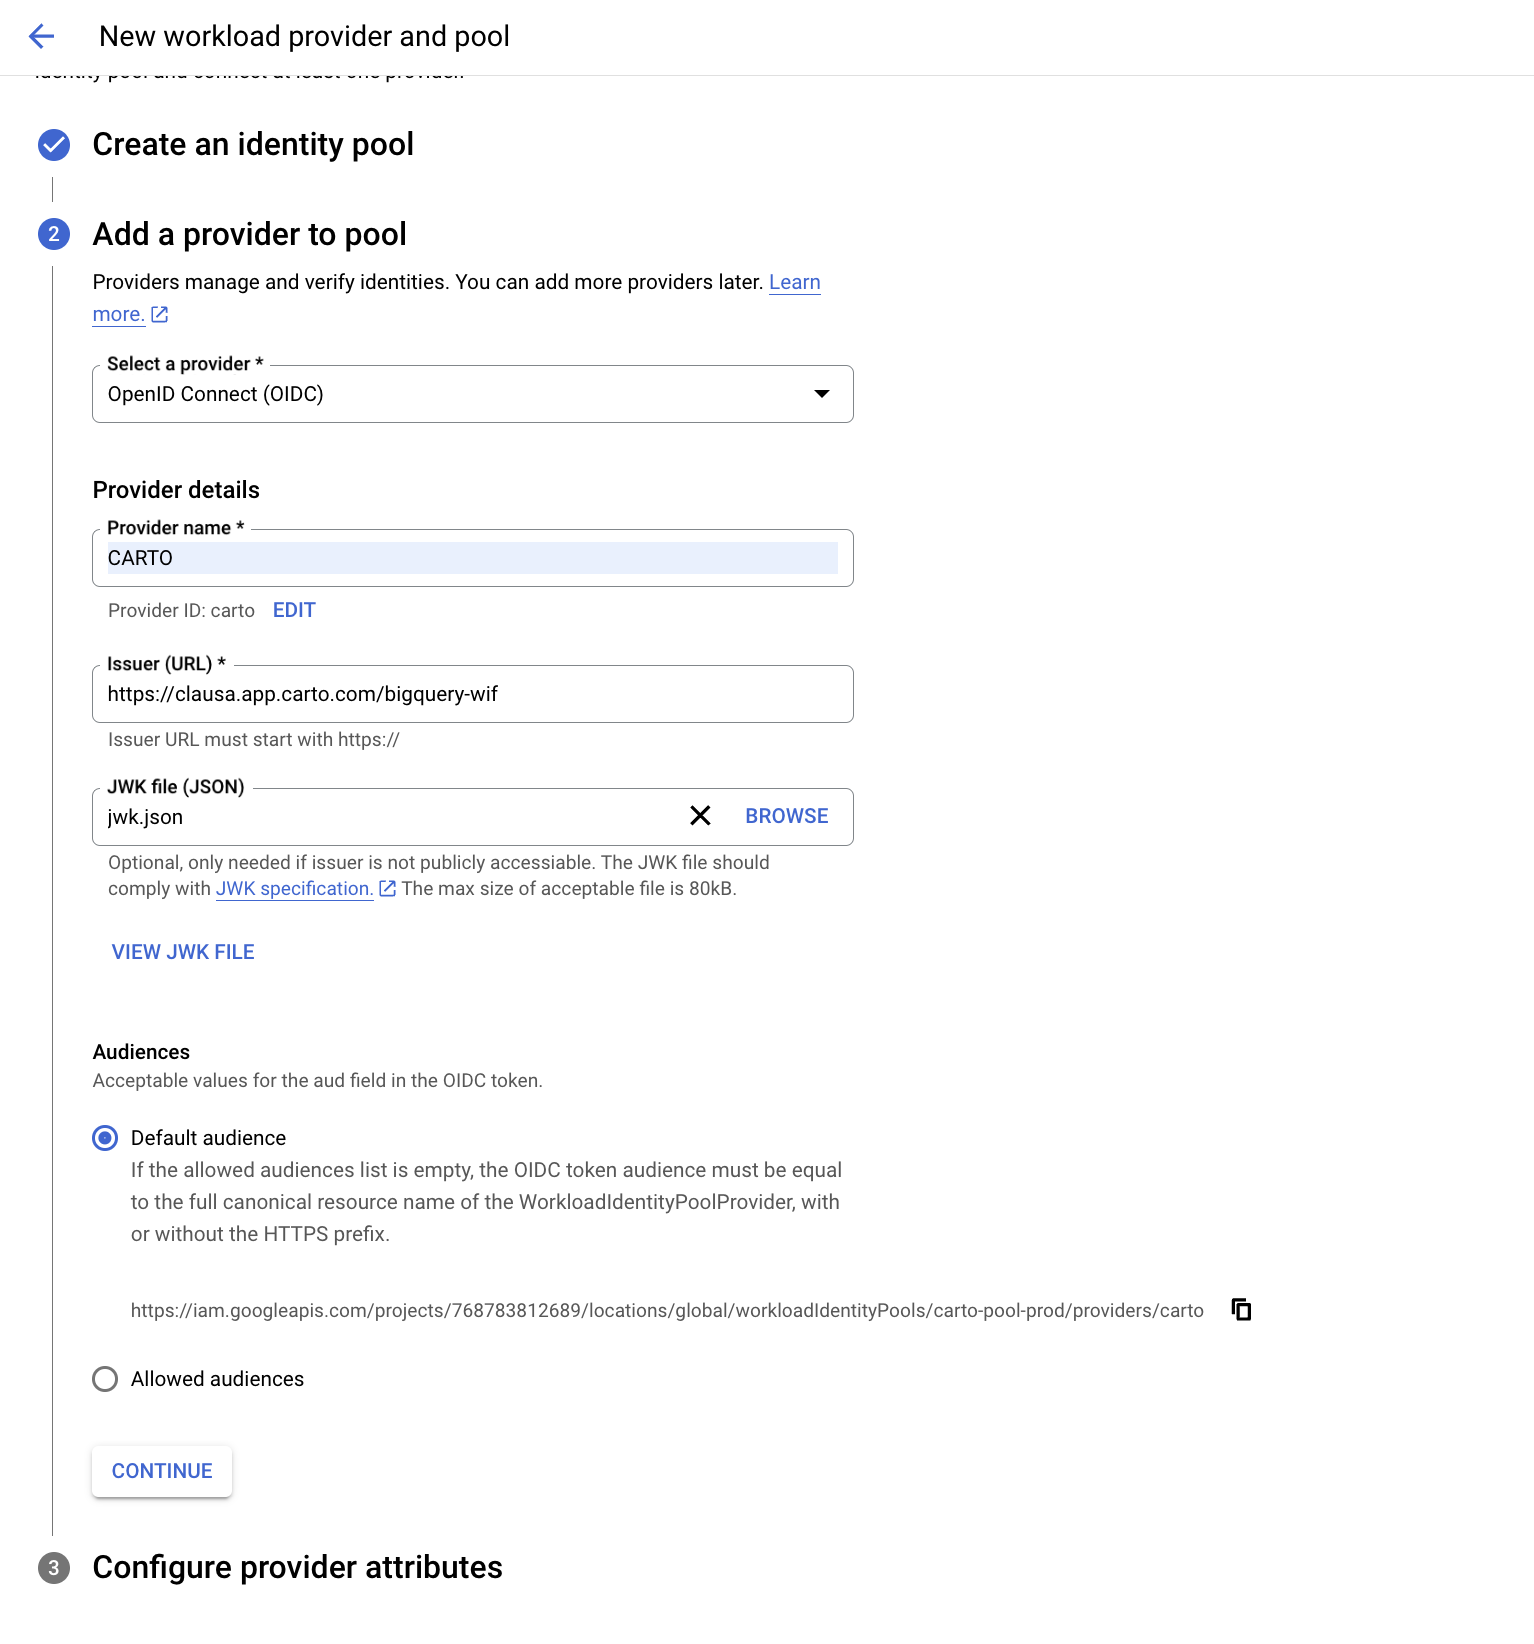Image resolution: width=1534 pixels, height=1644 pixels.
Task: Clear the jwk.json file selection
Action: pos(700,816)
